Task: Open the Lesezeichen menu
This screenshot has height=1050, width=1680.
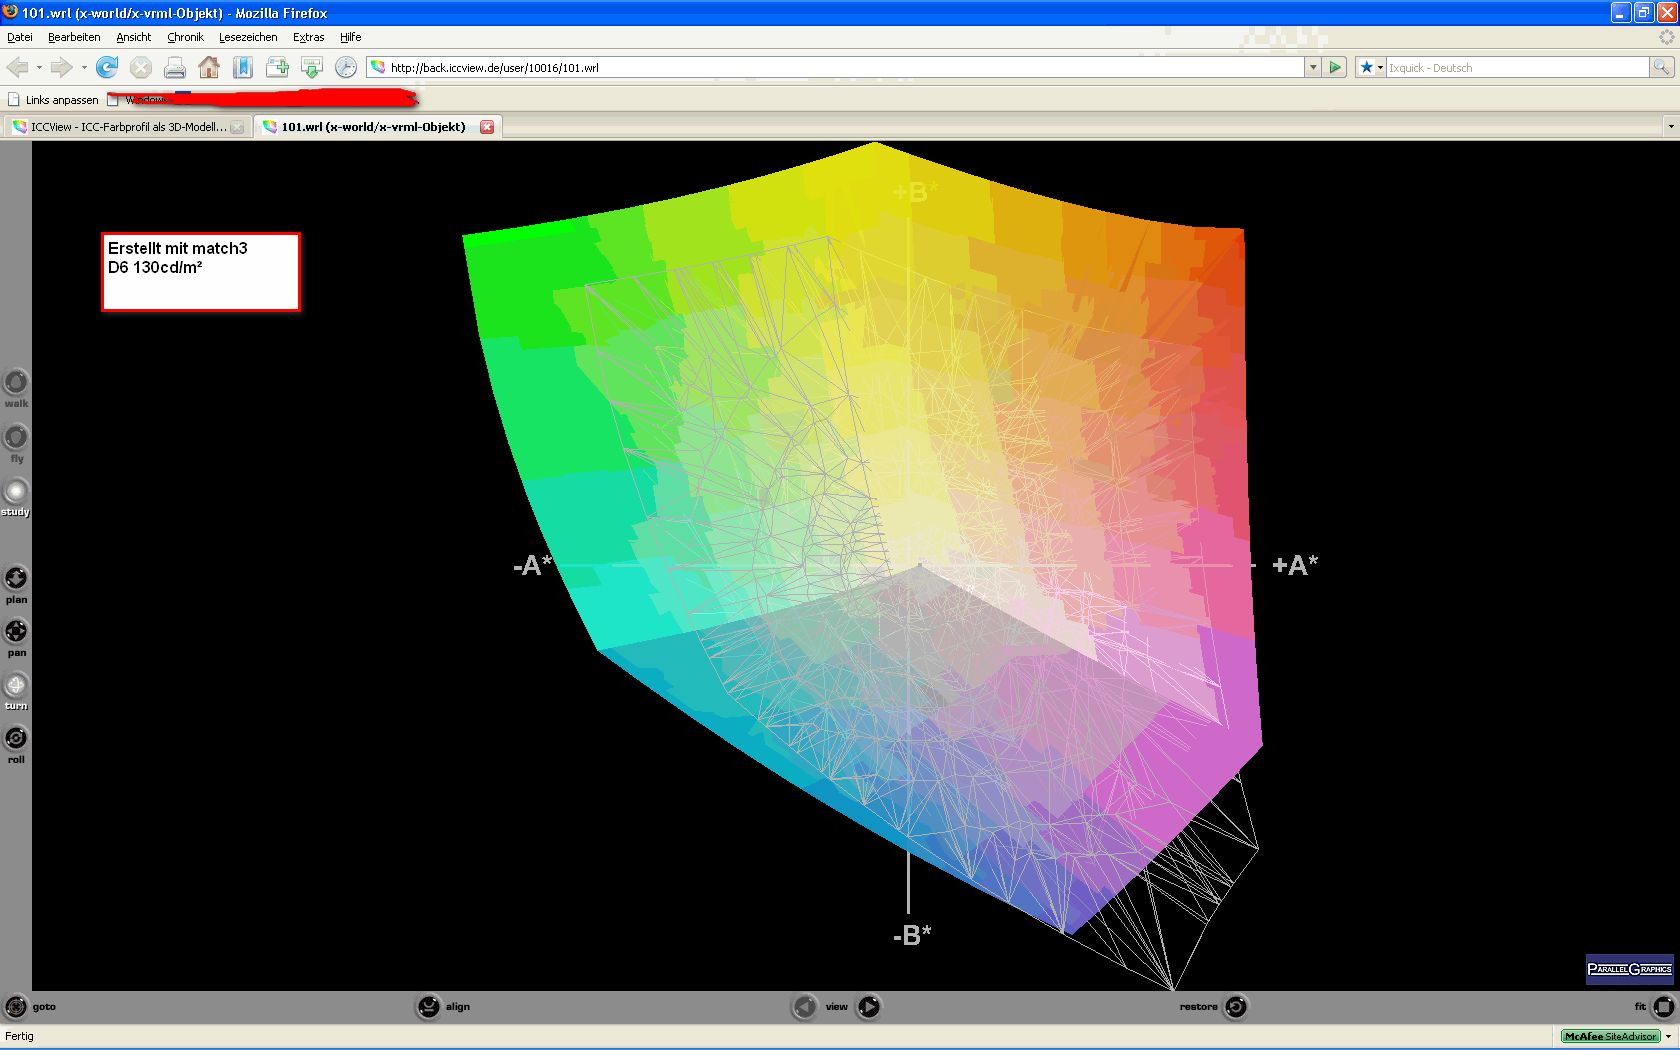Action: pyautogui.click(x=248, y=37)
